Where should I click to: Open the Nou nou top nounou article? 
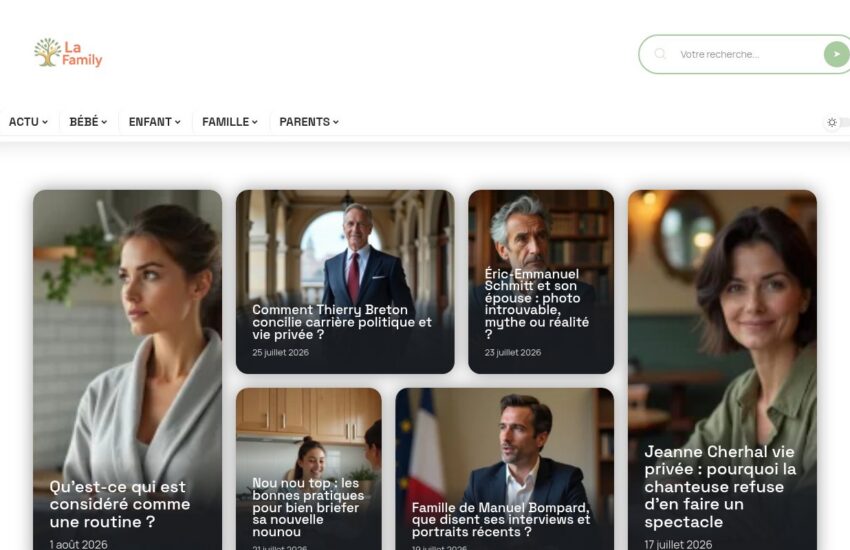(308, 507)
